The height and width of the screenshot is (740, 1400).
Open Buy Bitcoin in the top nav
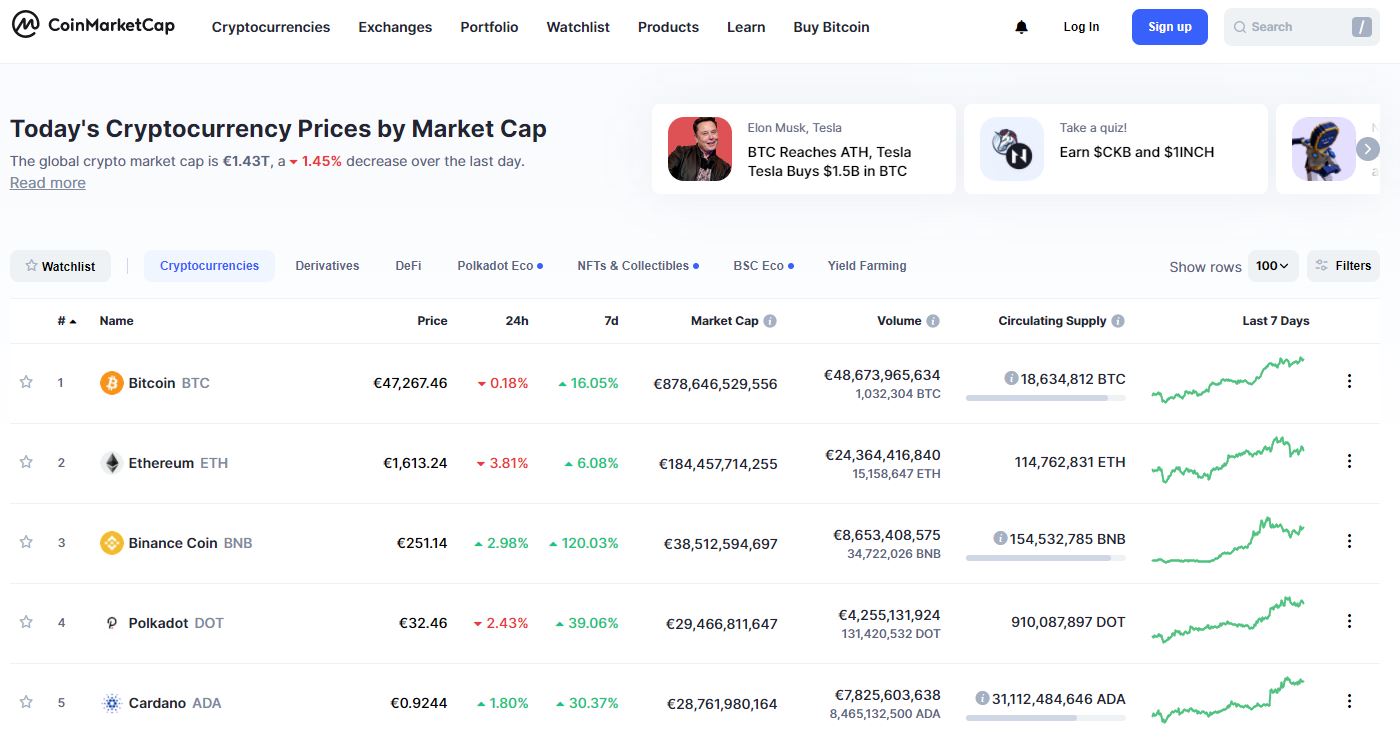point(831,27)
